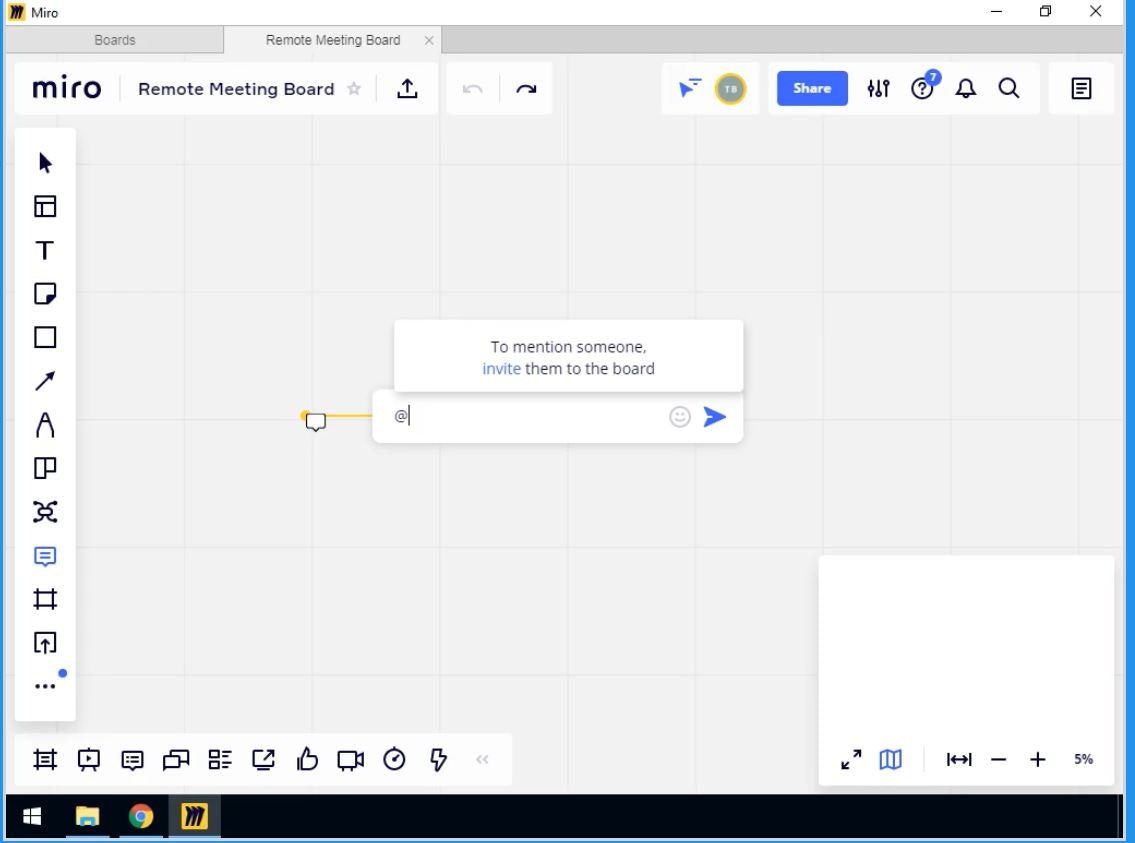Switch to the Boards tab
Screen dimensions: 1135x843
(x=114, y=40)
